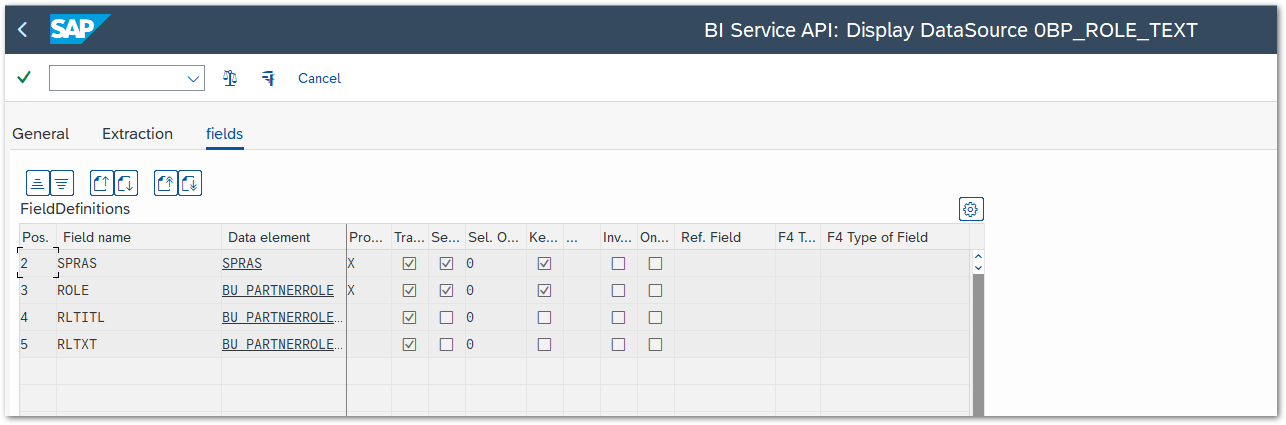
Task: Click the page up single-arrow icon
Action: tap(102, 183)
